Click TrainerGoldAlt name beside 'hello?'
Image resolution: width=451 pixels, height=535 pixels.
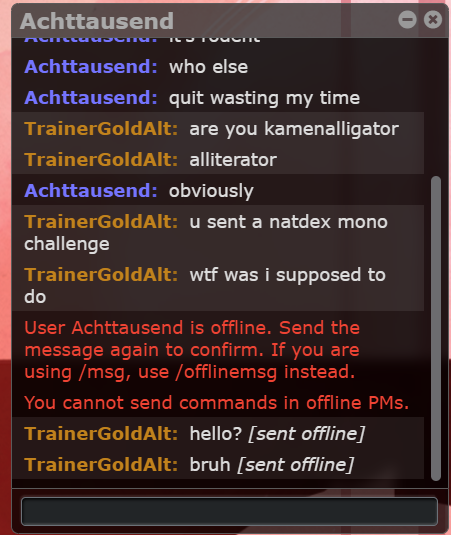pos(101,434)
